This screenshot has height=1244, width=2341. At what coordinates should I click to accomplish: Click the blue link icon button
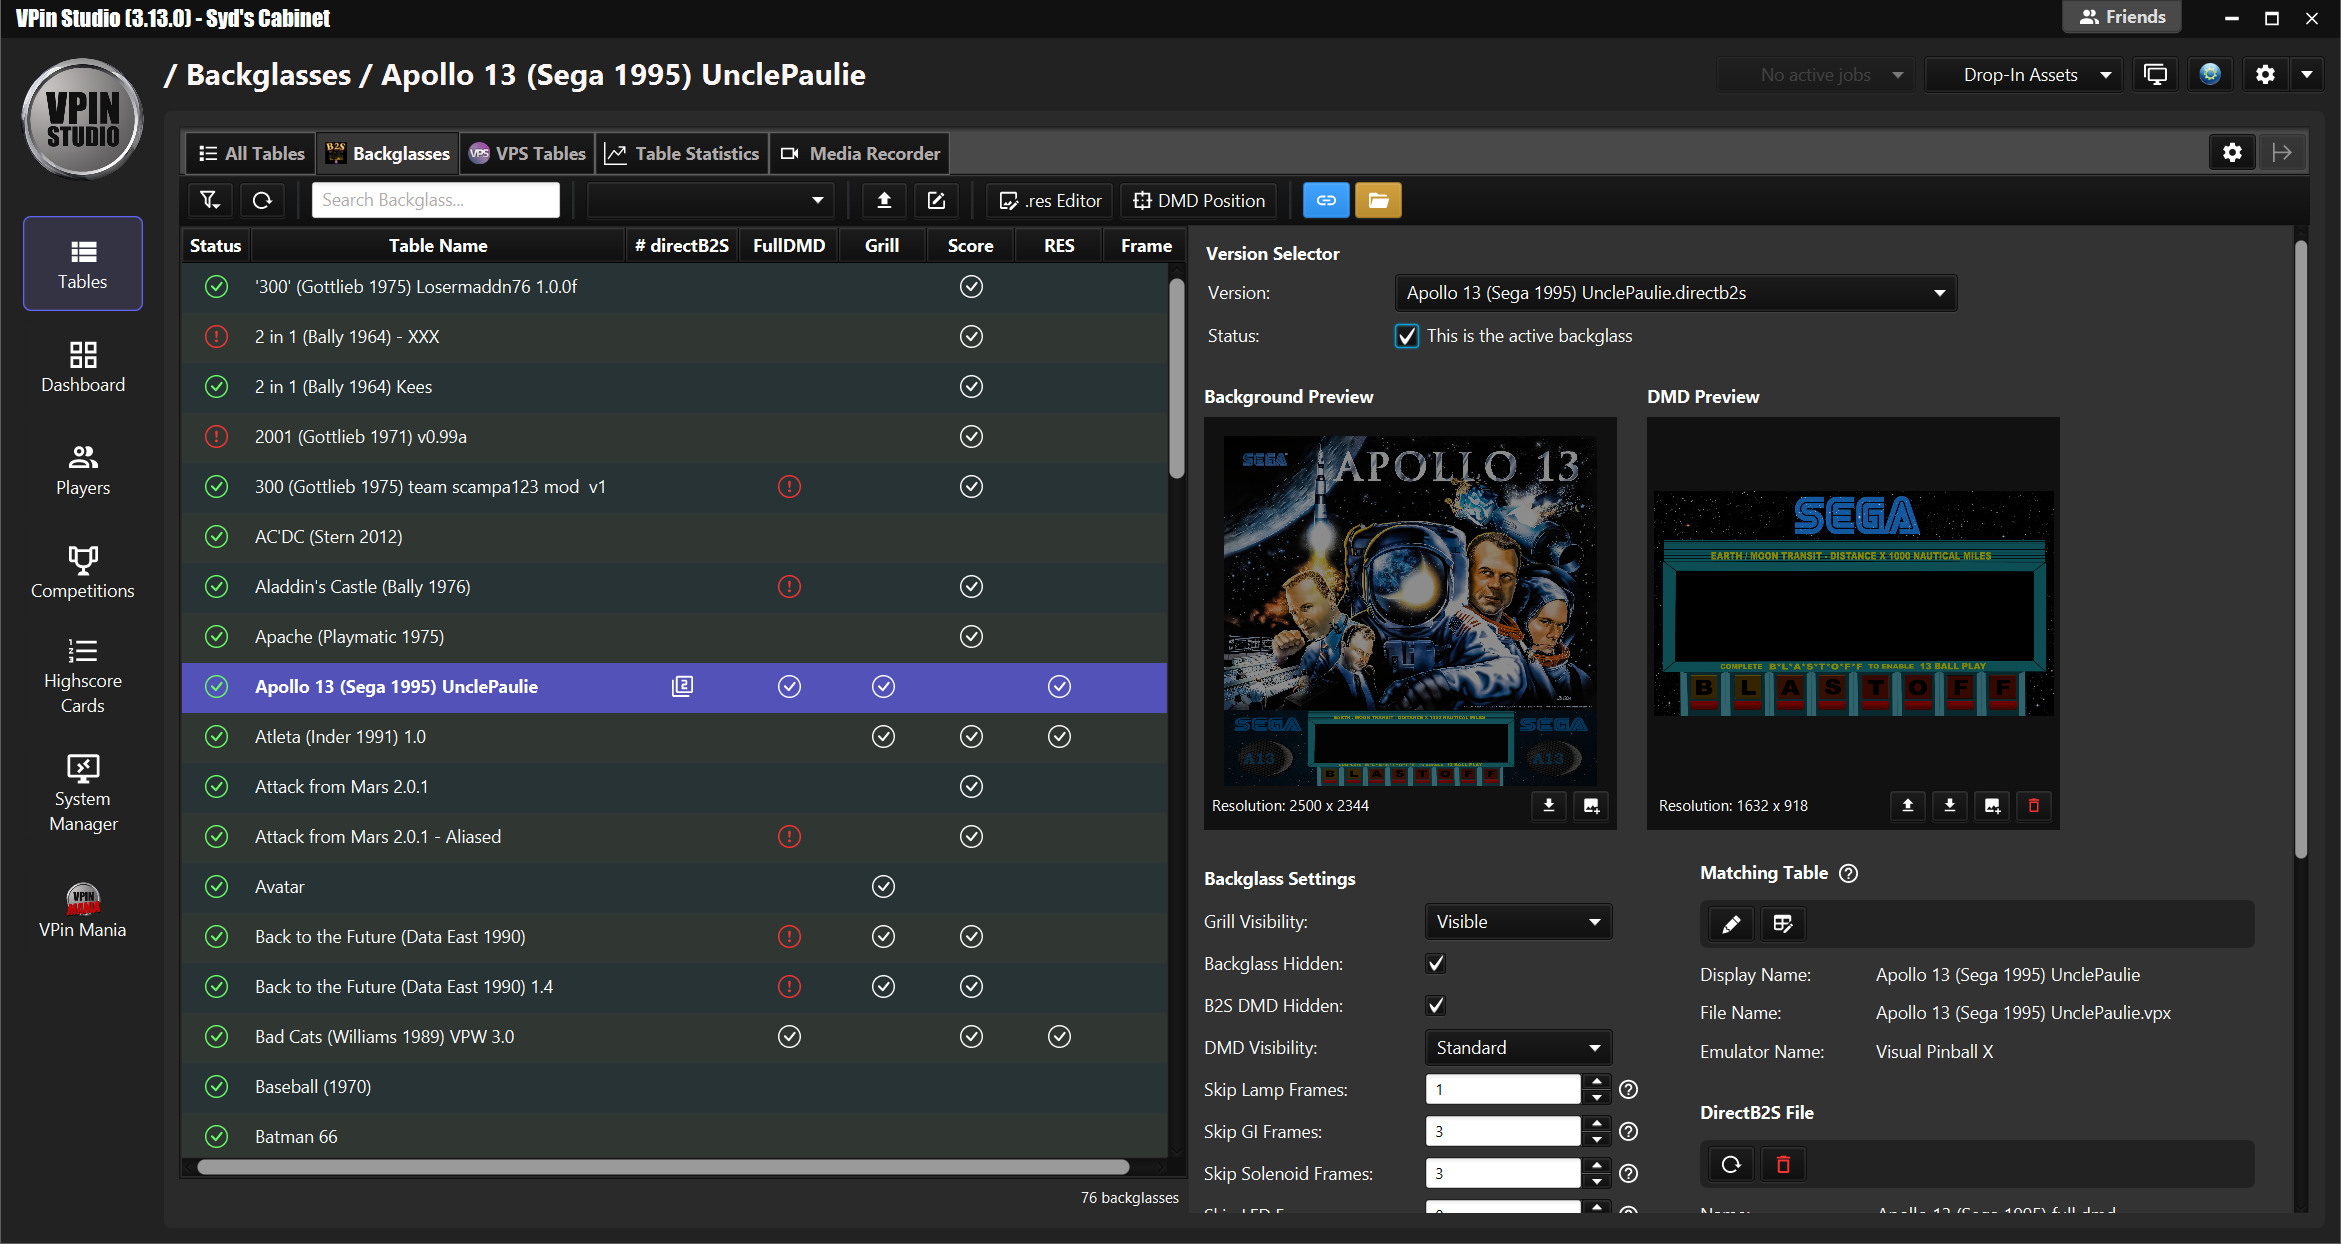pyautogui.click(x=1326, y=200)
